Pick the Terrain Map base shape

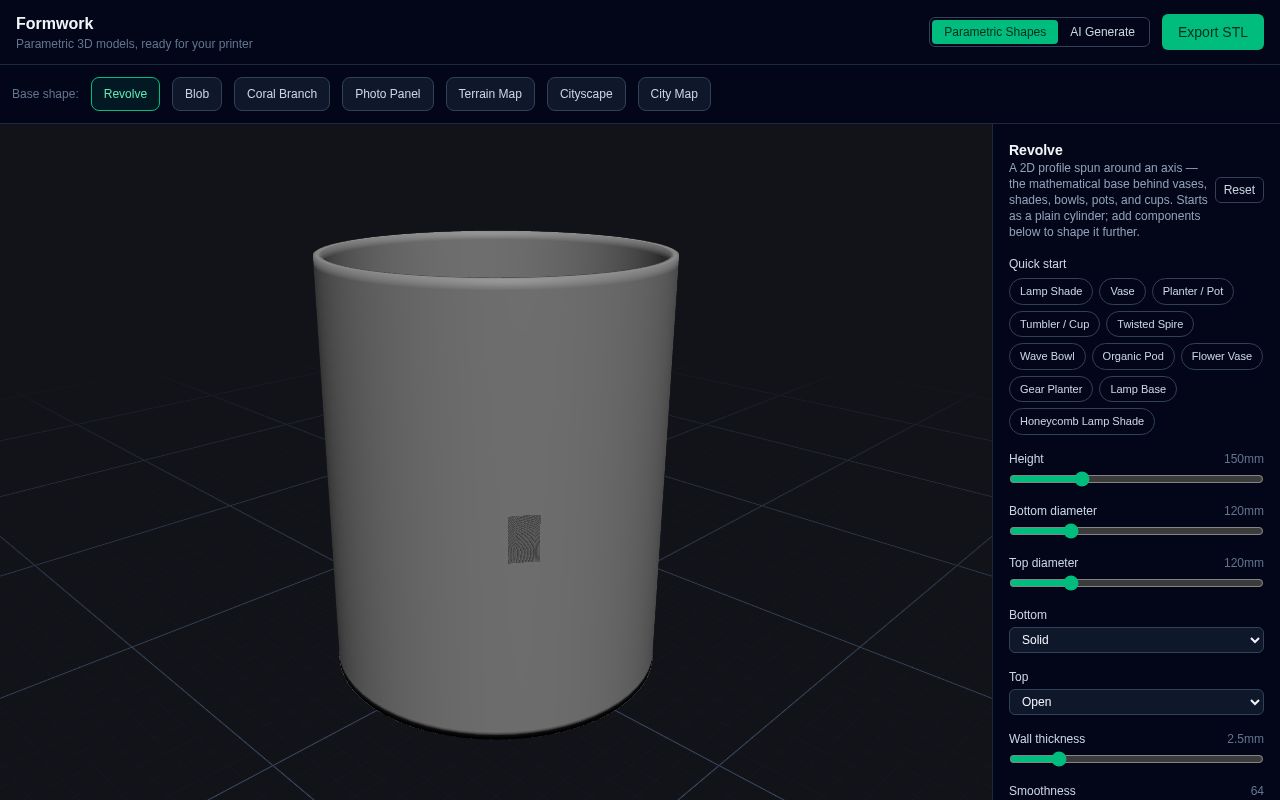click(x=490, y=94)
